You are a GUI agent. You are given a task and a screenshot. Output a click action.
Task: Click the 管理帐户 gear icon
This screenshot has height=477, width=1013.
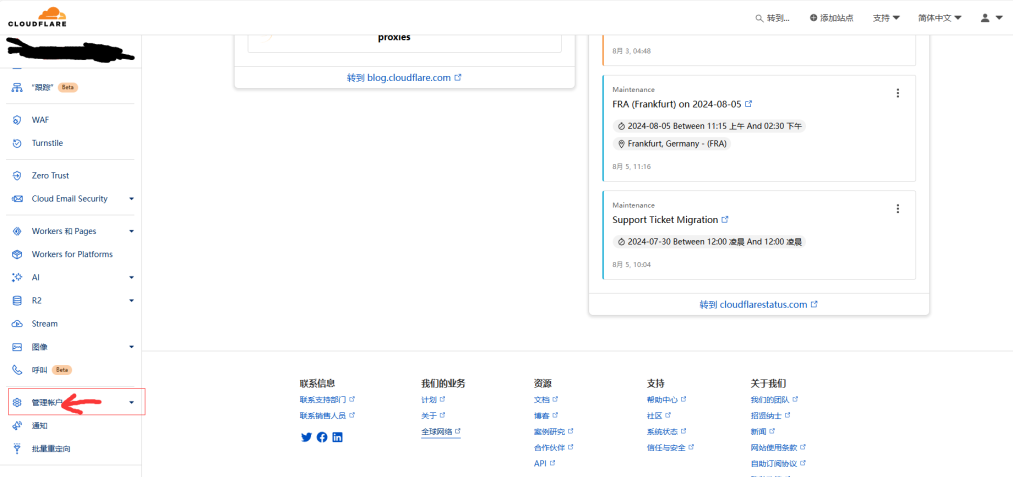point(17,403)
